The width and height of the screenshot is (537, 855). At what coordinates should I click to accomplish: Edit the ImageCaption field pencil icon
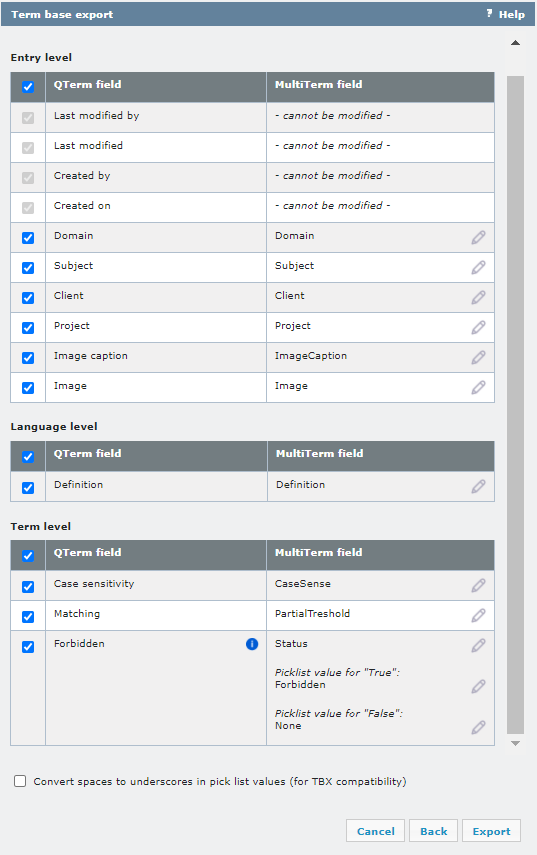[x=479, y=357]
